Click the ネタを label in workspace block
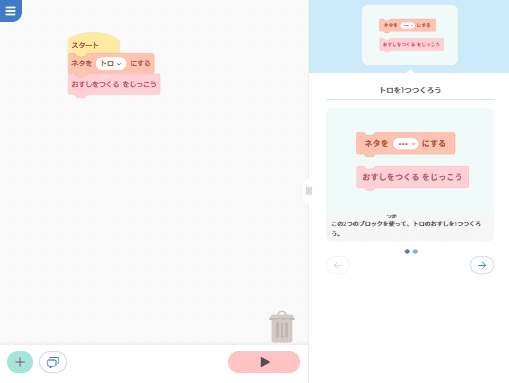The height and width of the screenshot is (383, 509). (81, 63)
